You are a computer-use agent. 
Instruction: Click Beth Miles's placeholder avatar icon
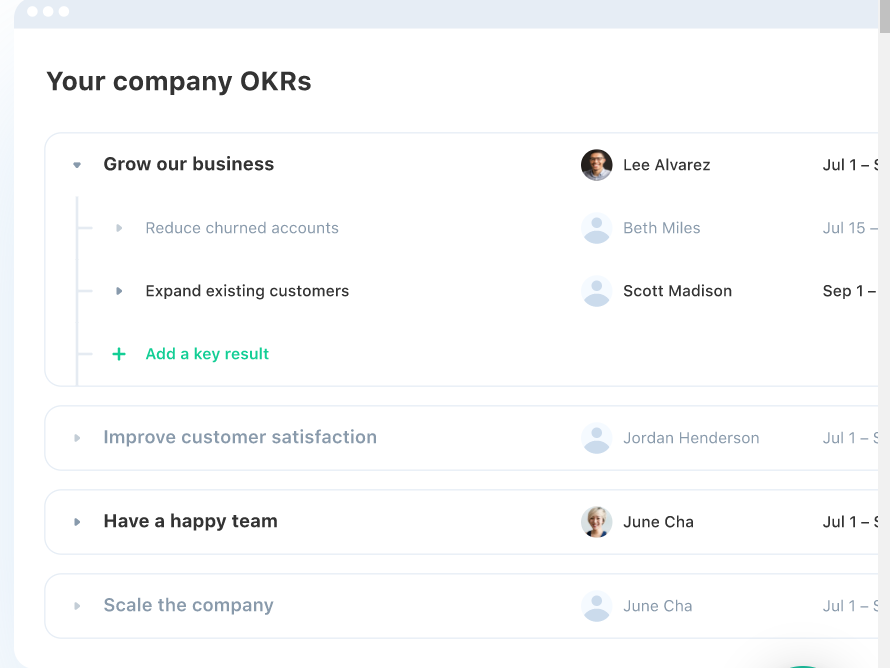pos(596,228)
